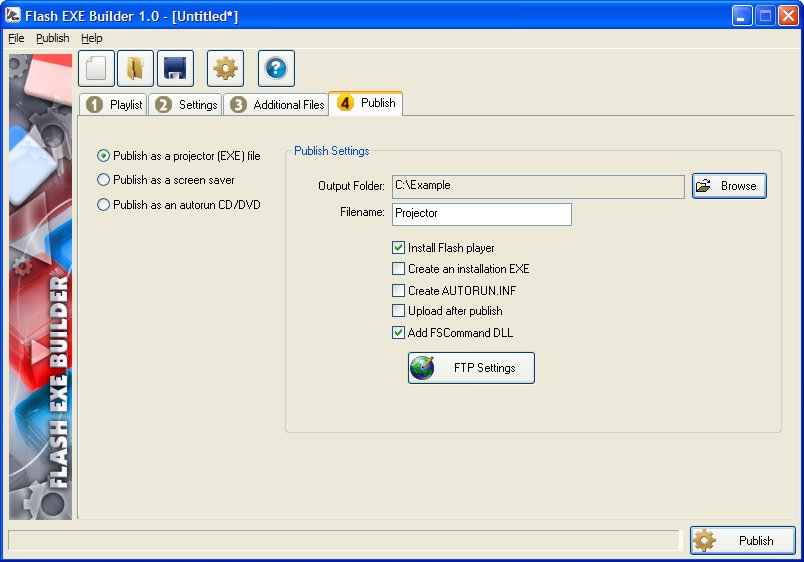Click the app icon in title bar
Image resolution: width=804 pixels, height=562 pixels.
(x=12, y=15)
